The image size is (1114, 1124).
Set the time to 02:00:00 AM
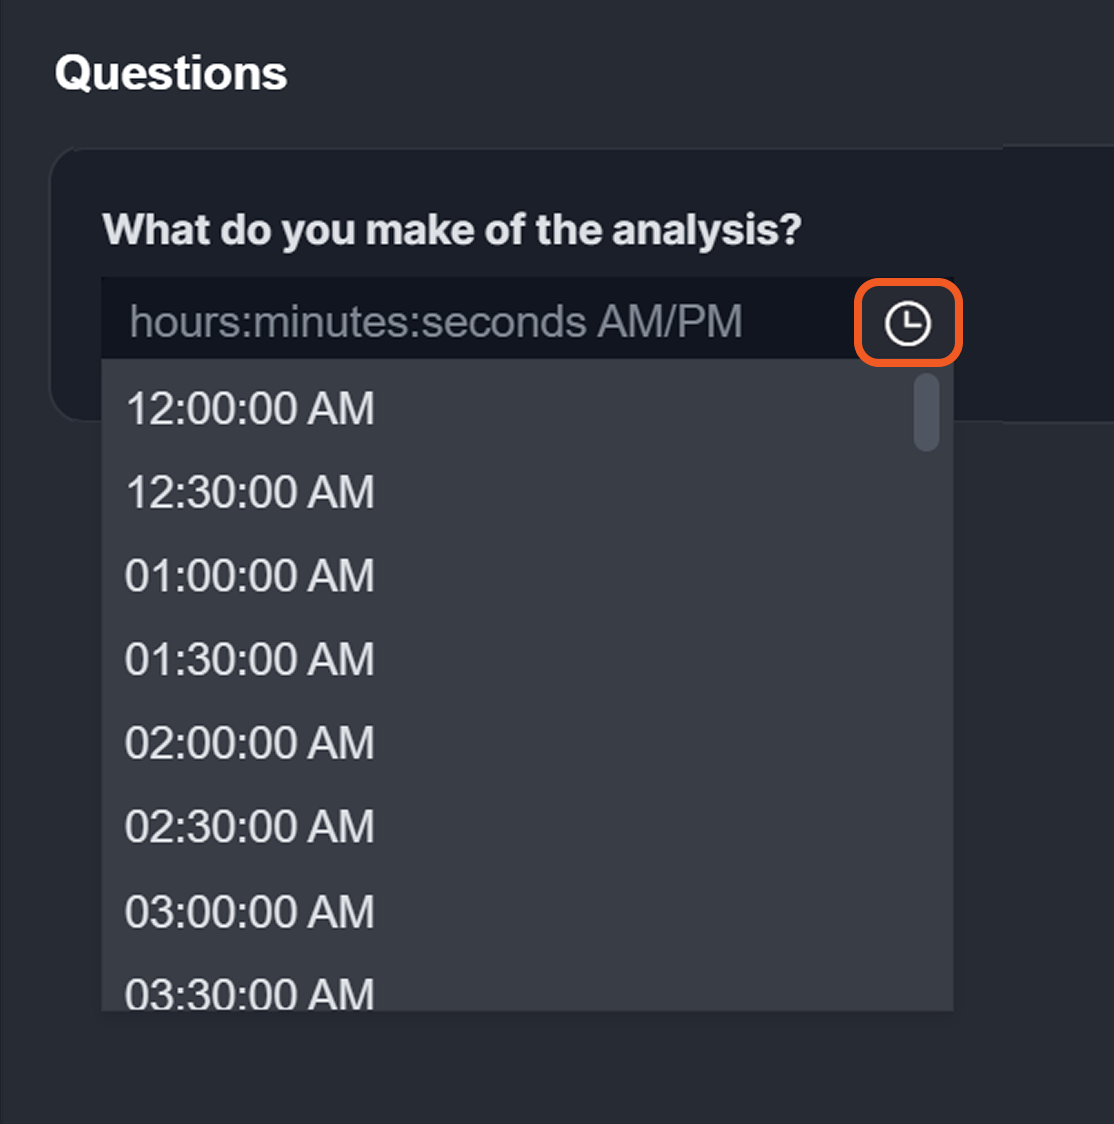tap(250, 743)
